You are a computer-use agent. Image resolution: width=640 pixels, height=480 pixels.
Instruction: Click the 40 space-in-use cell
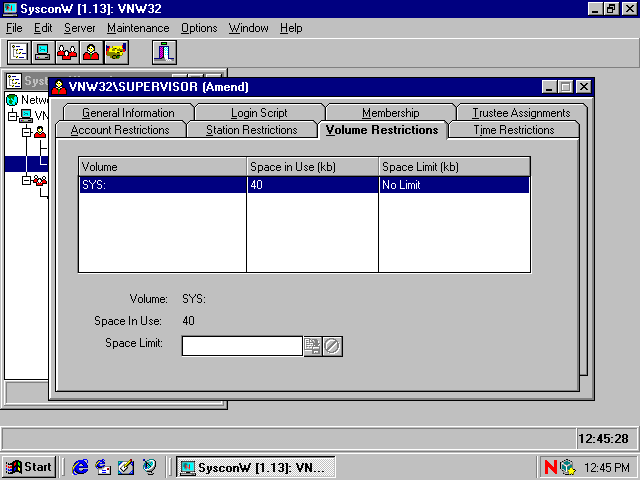point(313,185)
